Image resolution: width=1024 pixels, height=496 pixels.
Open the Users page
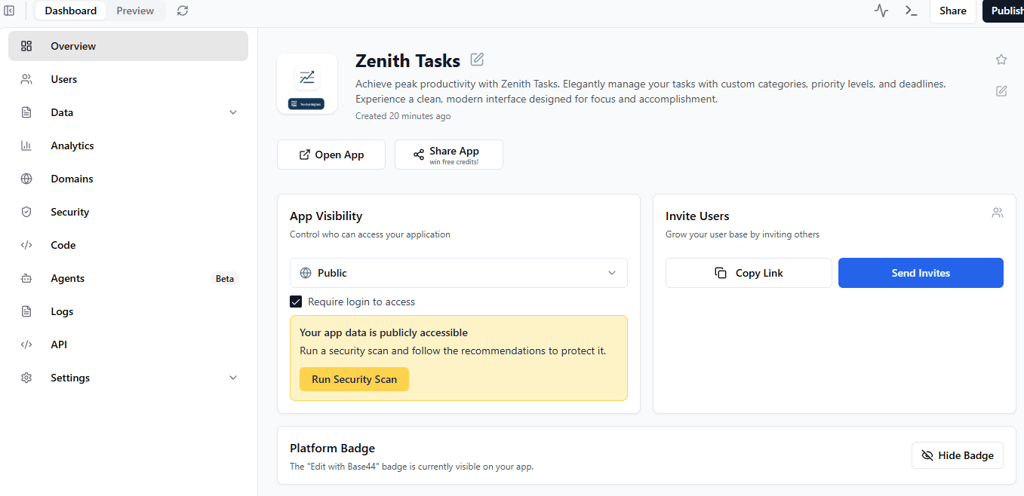128,79
